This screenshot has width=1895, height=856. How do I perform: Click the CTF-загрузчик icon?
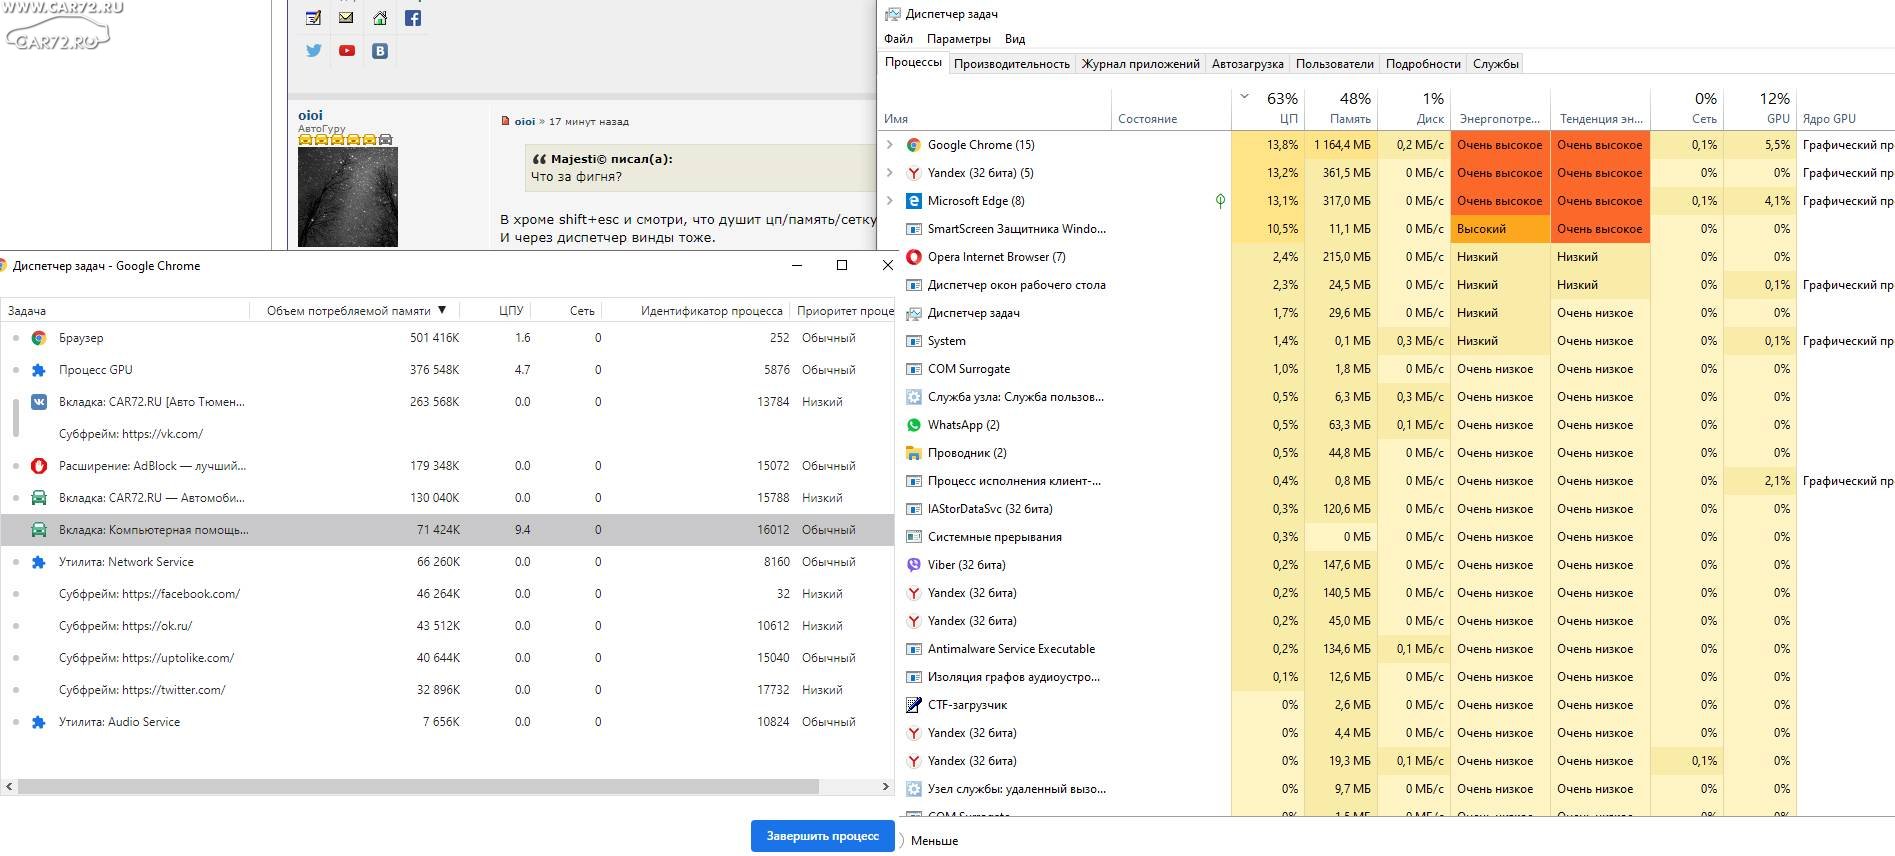click(x=913, y=705)
